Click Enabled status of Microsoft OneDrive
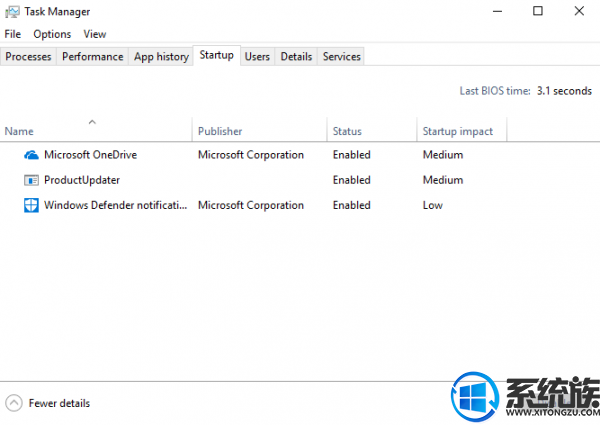 (x=352, y=155)
